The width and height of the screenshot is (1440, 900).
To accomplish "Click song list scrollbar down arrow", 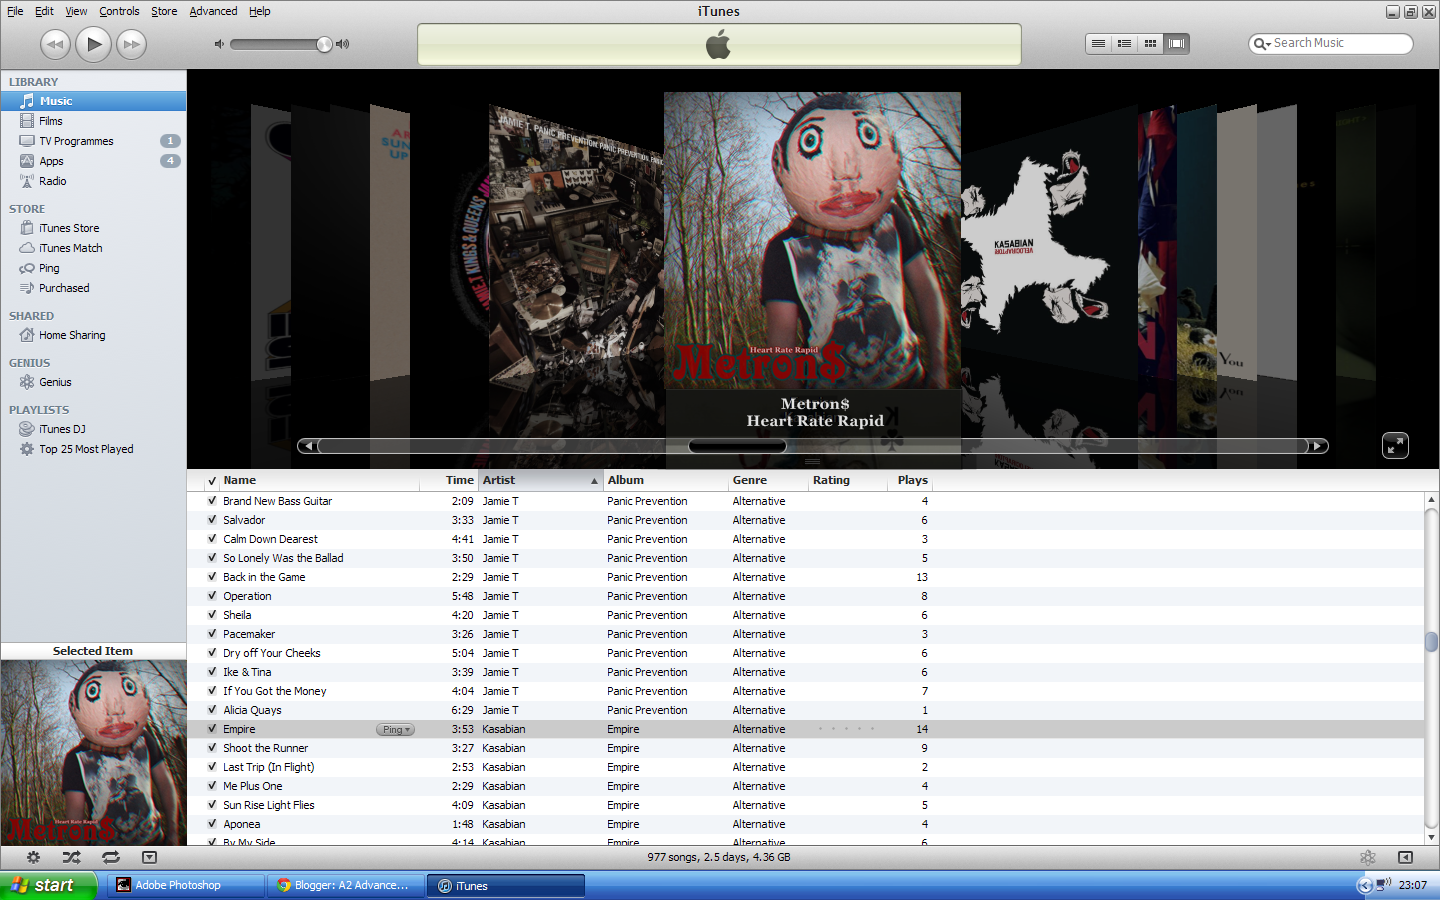I will click(1431, 838).
